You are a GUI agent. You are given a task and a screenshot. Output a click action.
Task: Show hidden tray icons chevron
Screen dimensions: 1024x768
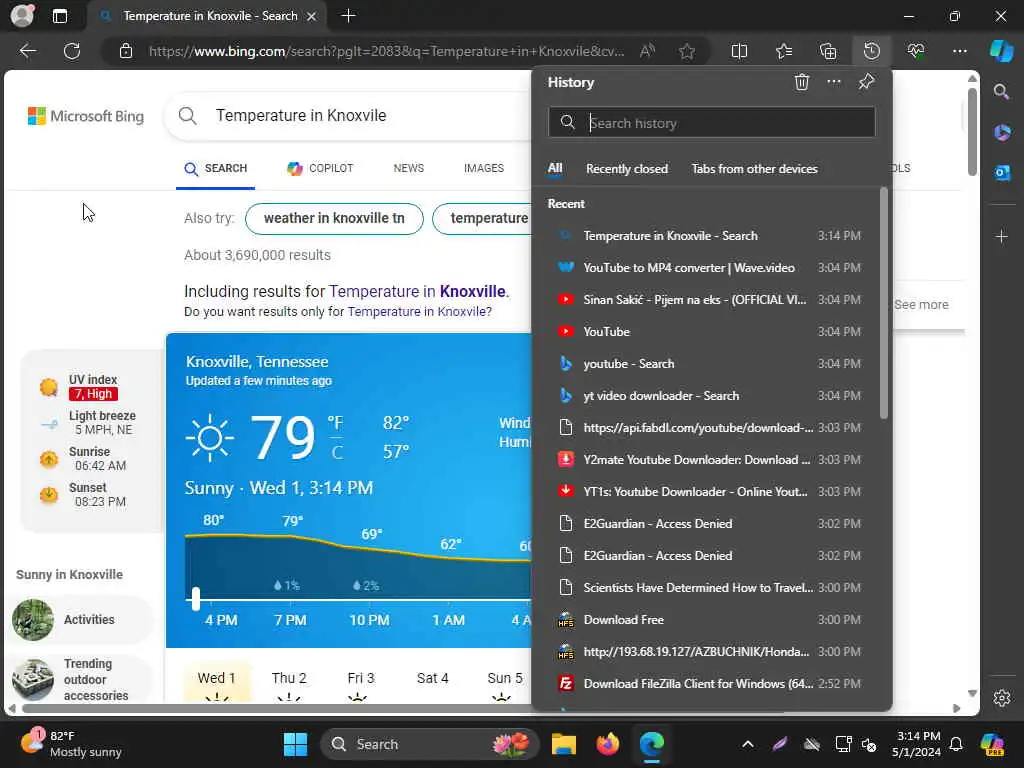coord(748,744)
